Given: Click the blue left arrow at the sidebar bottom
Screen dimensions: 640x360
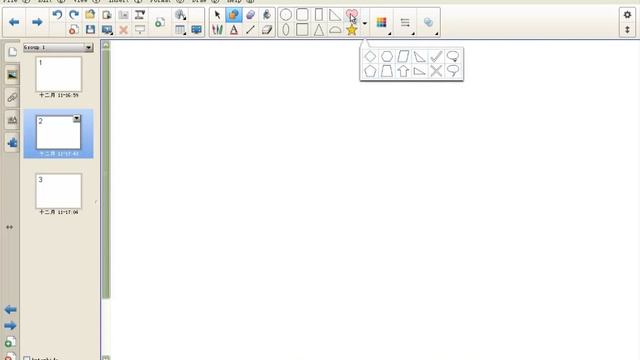Looking at the screenshot, I should pyautogui.click(x=10, y=310).
